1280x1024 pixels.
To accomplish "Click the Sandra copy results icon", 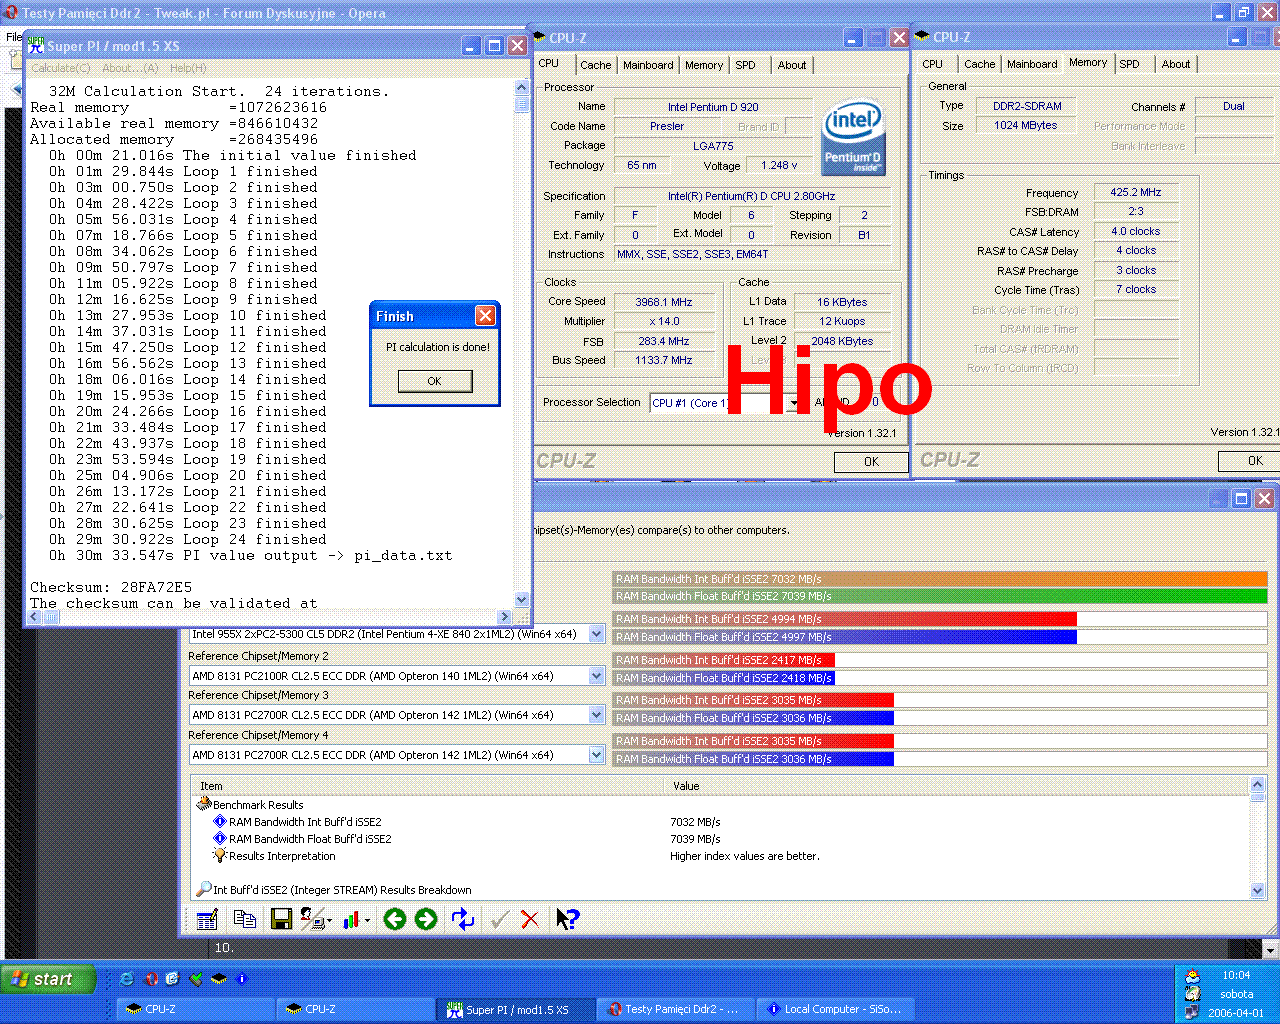I will [x=244, y=919].
